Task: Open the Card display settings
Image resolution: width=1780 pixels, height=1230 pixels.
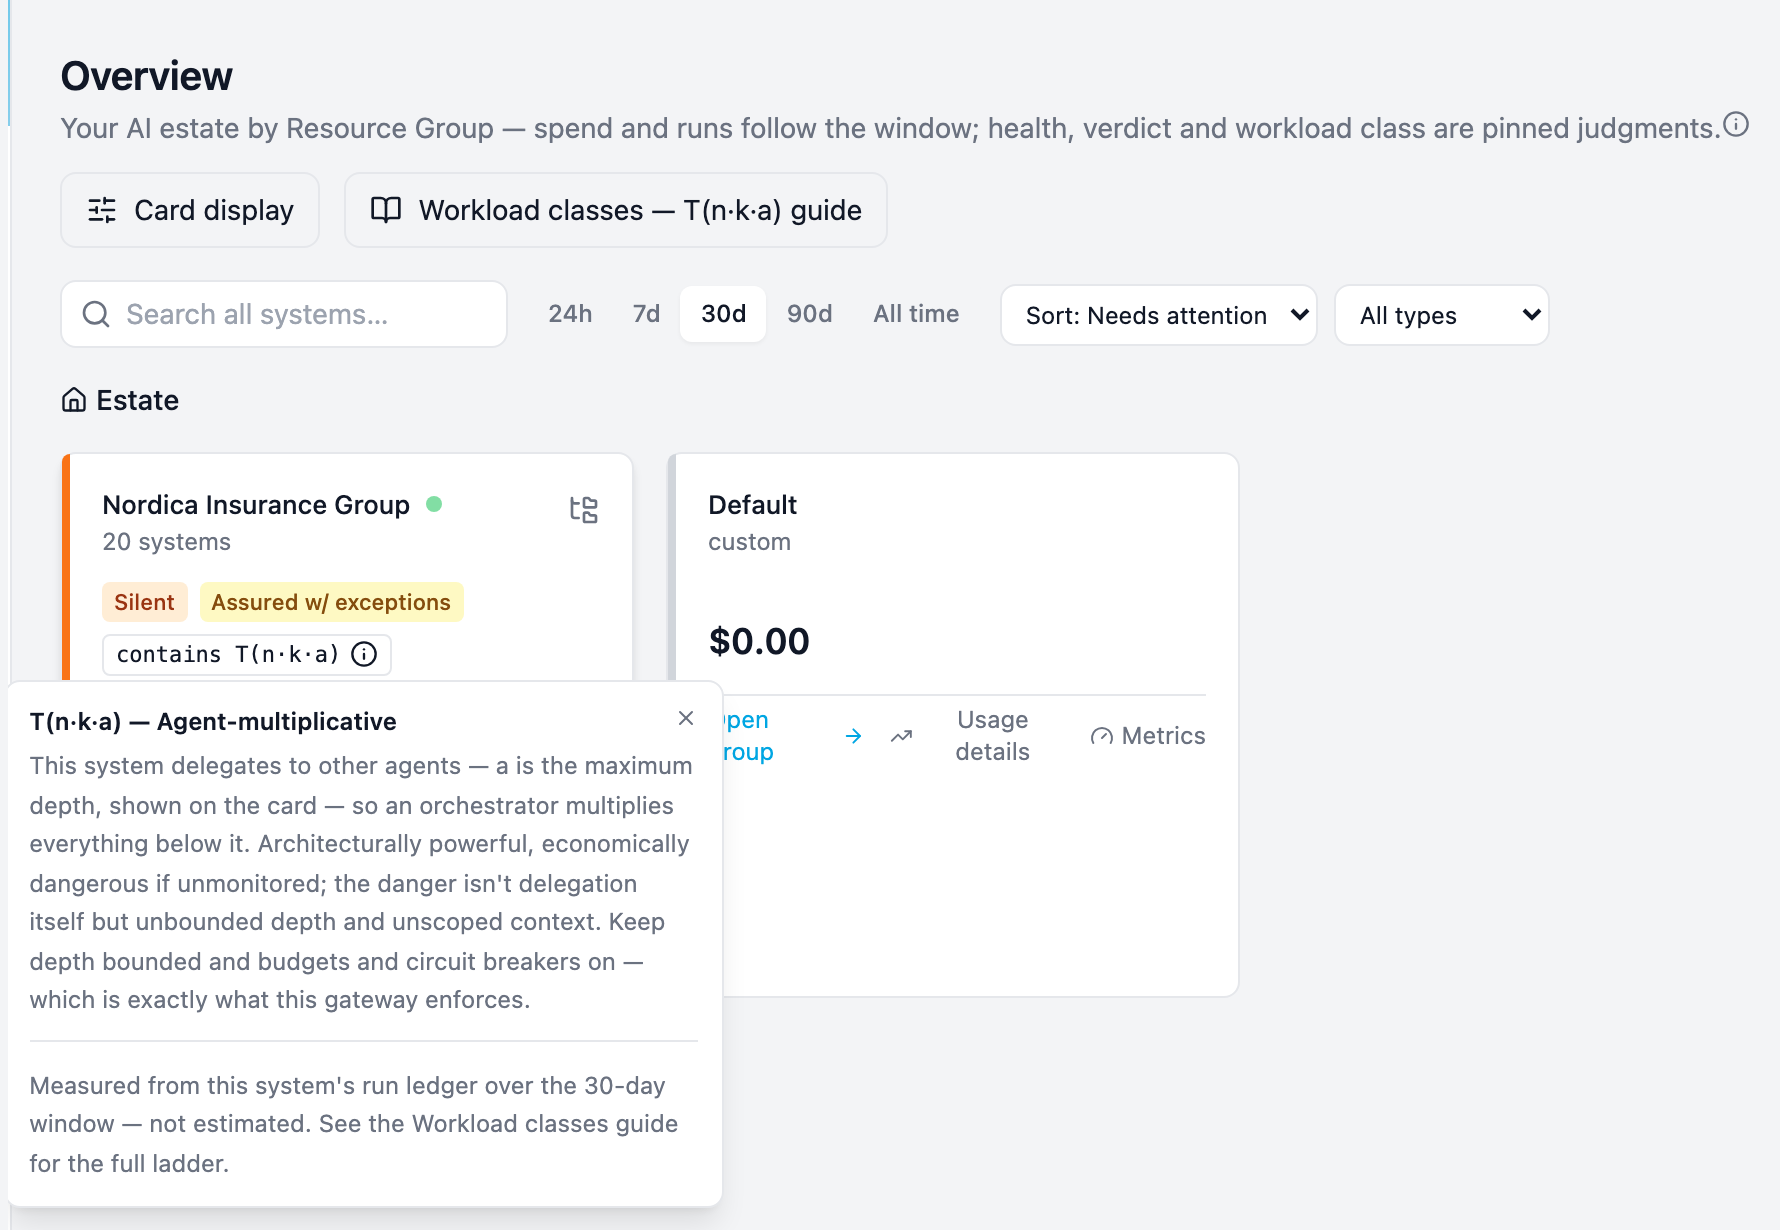Action: coord(190,210)
